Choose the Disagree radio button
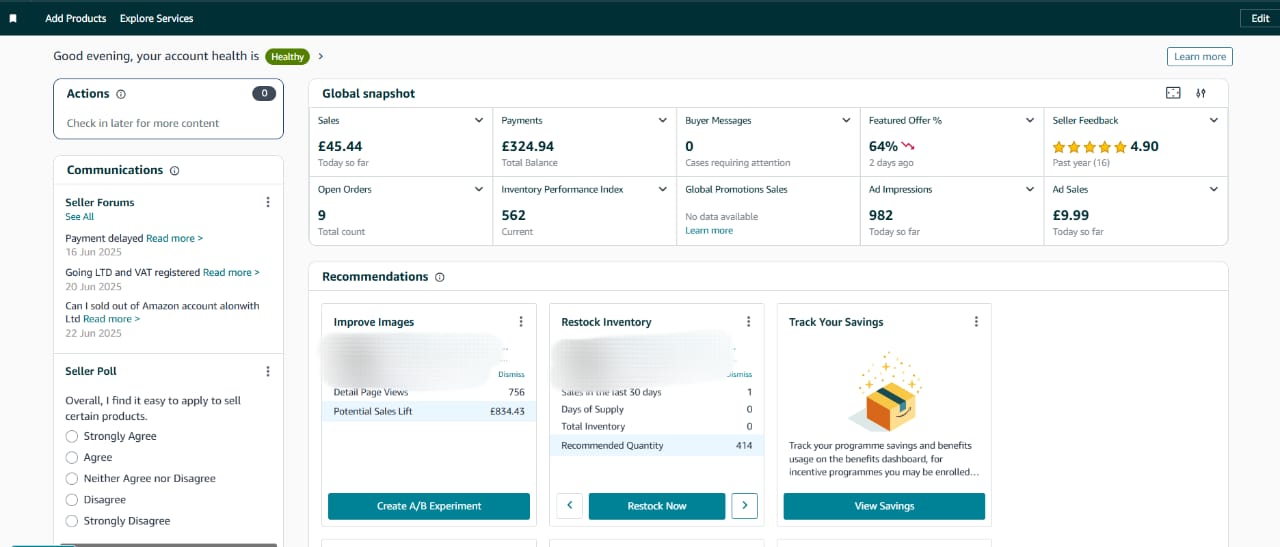The image size is (1280, 547). pos(72,500)
